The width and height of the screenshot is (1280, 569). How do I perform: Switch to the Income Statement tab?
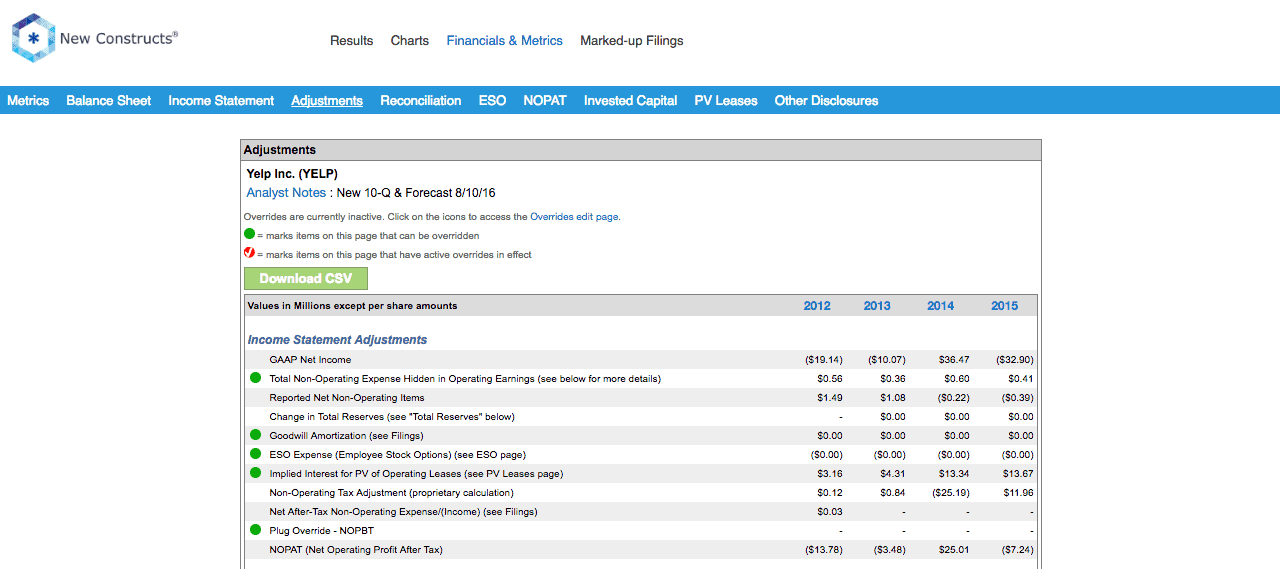(x=221, y=100)
